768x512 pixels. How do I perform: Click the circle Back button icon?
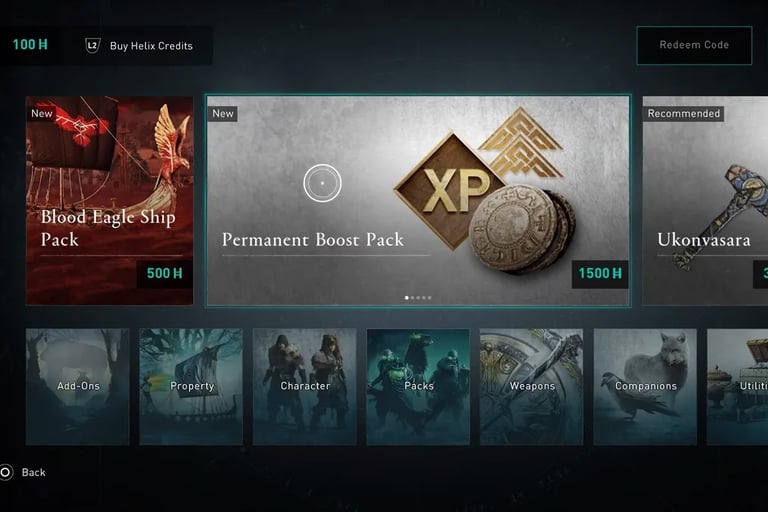coord(5,472)
